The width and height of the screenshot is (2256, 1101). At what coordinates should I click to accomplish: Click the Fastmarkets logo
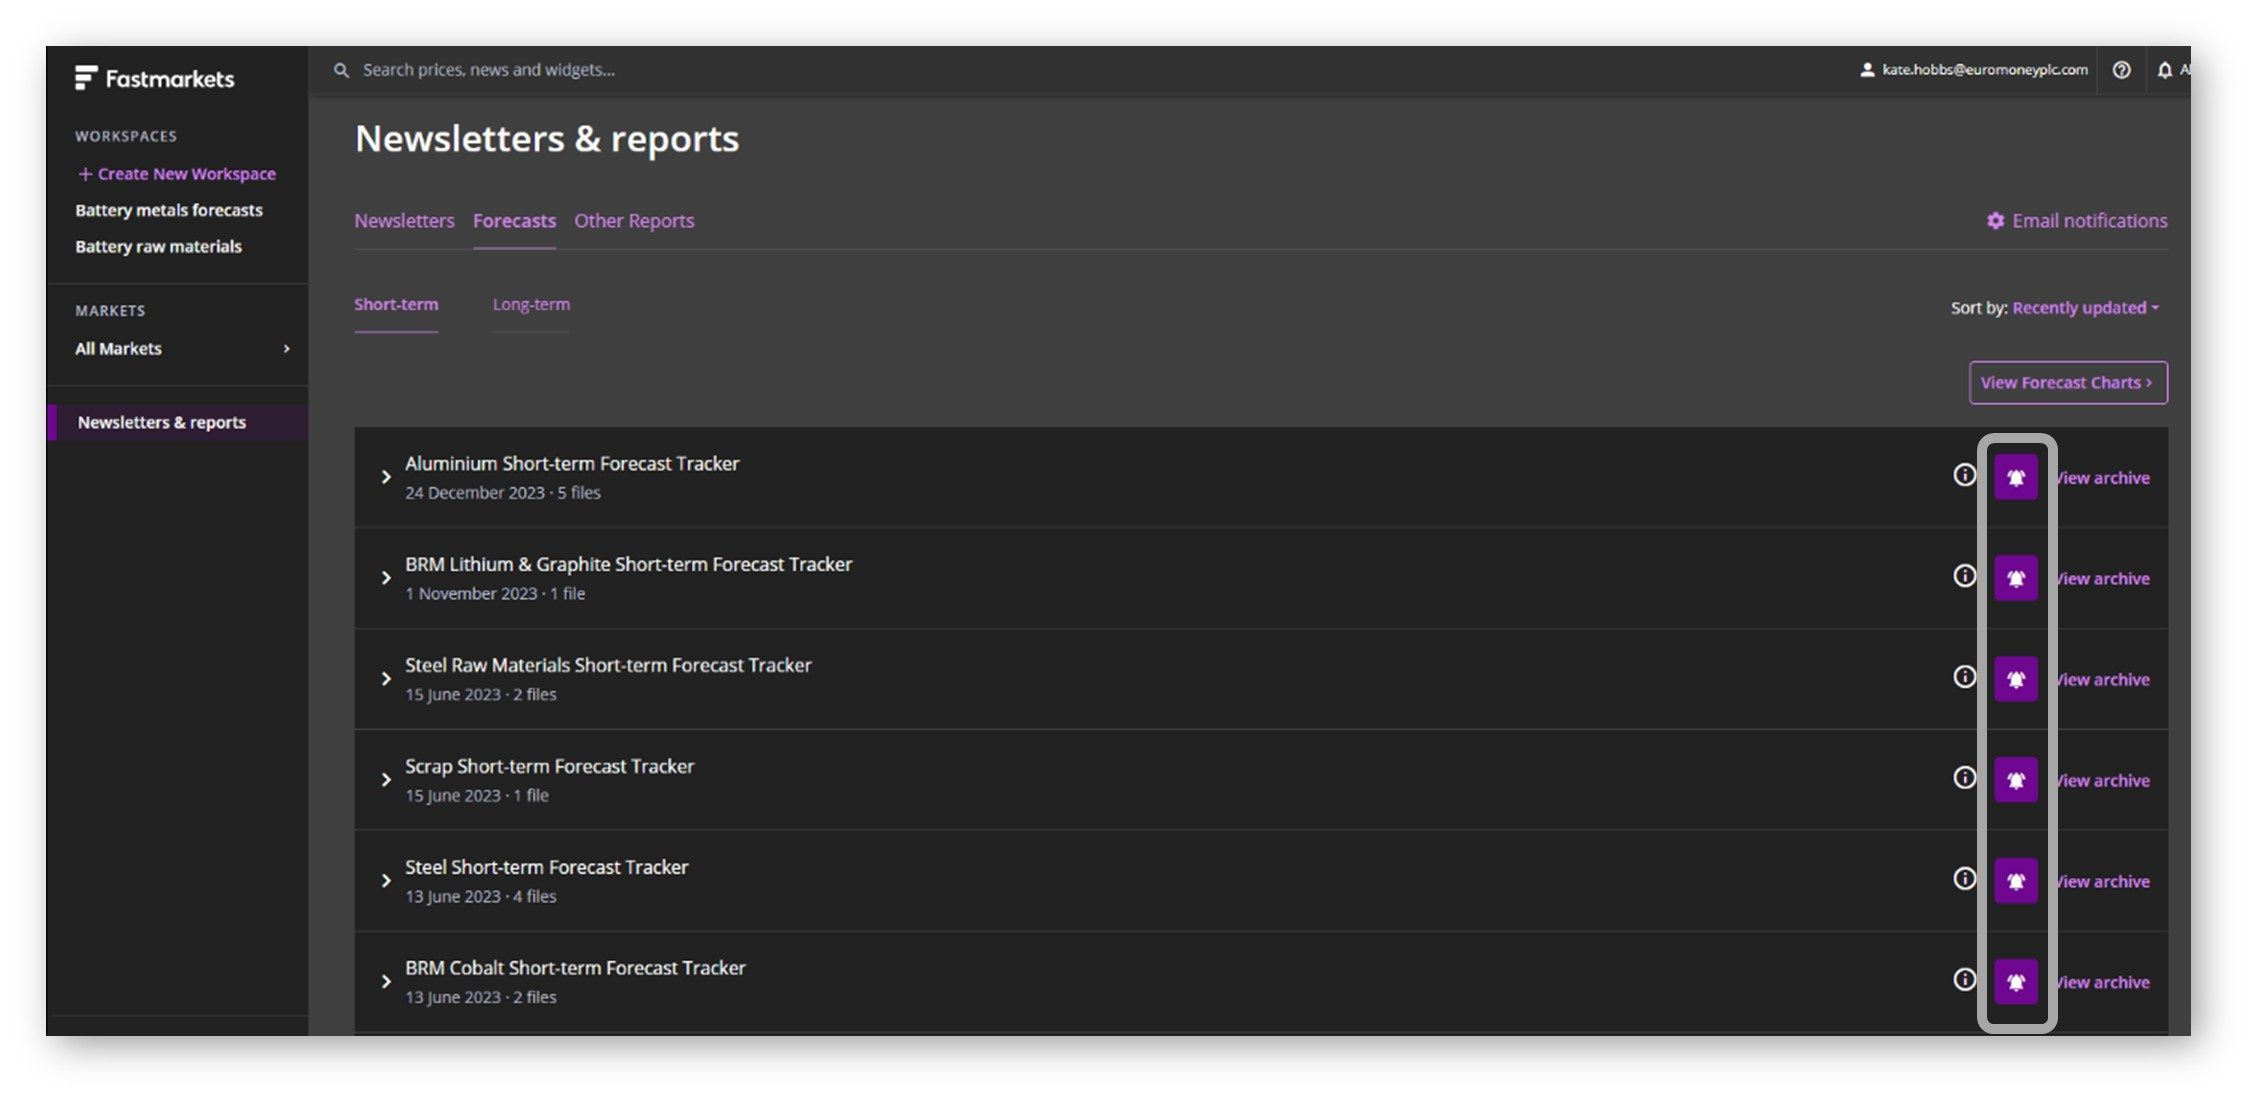(x=154, y=78)
